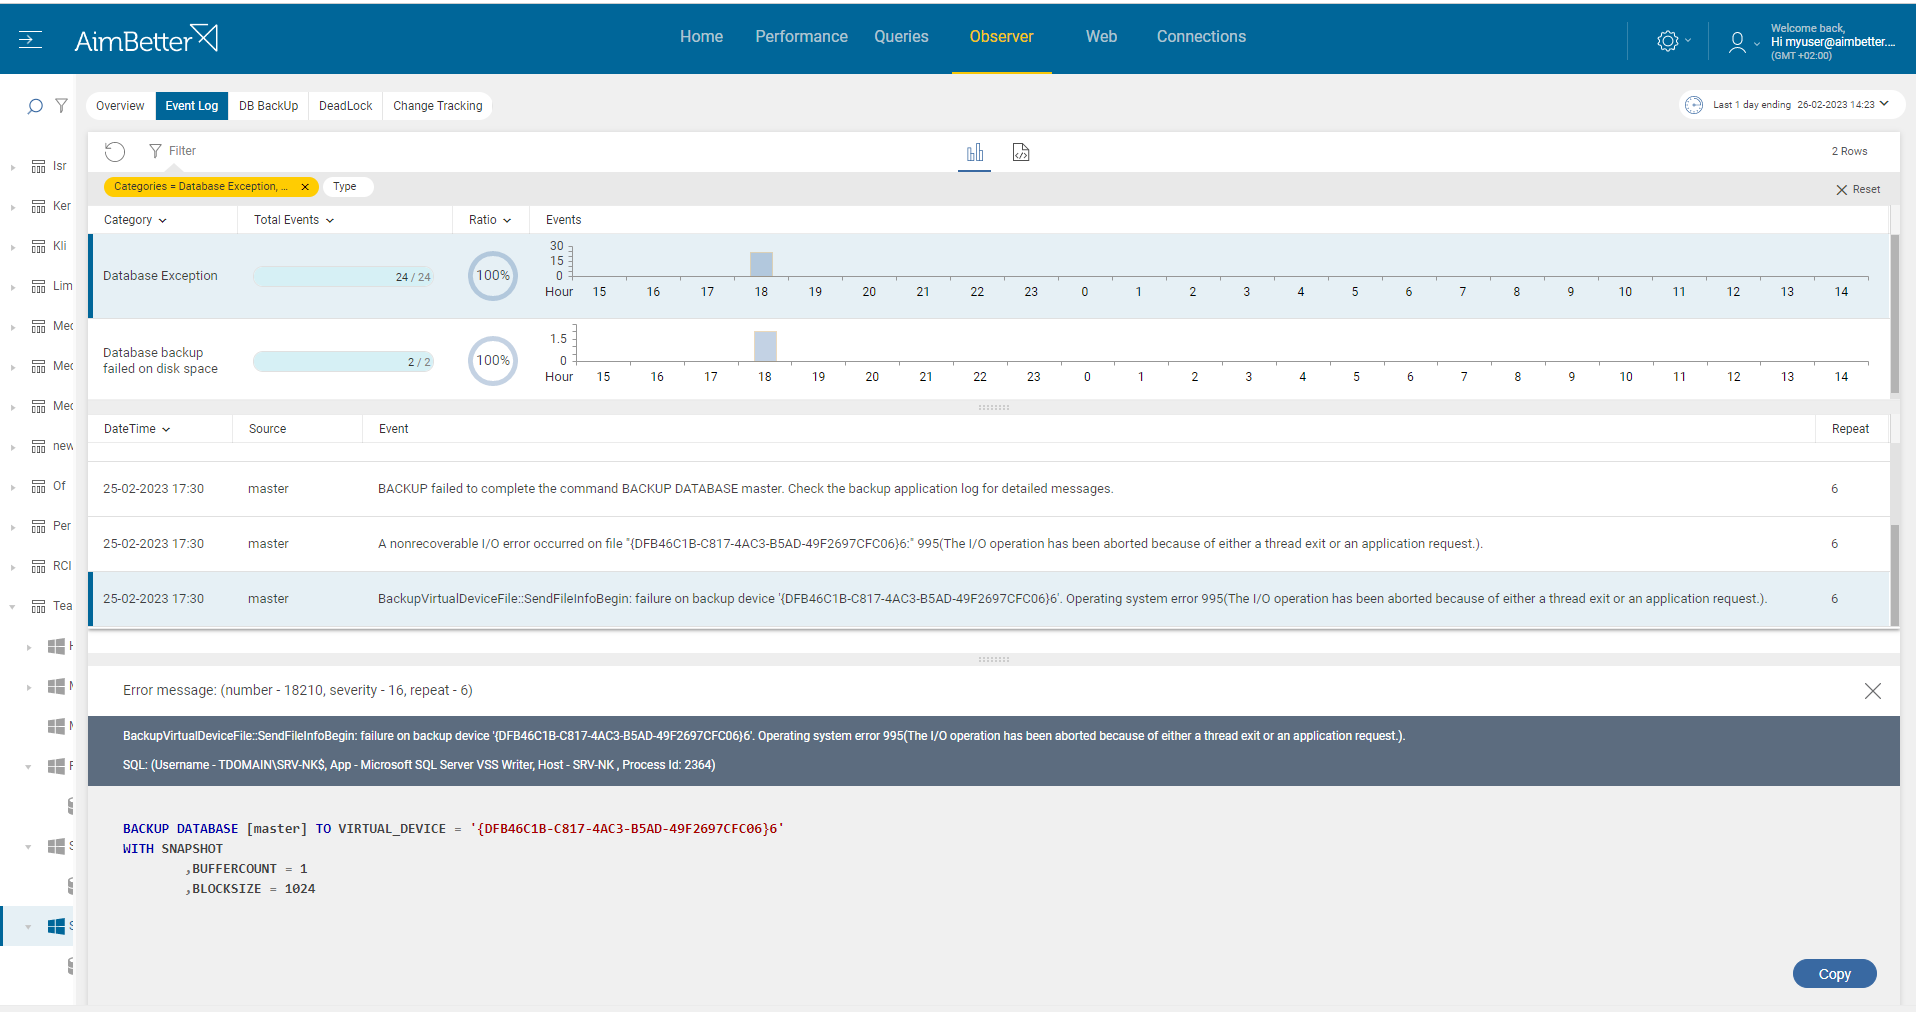Remove the Database Exception categories filter

305,186
